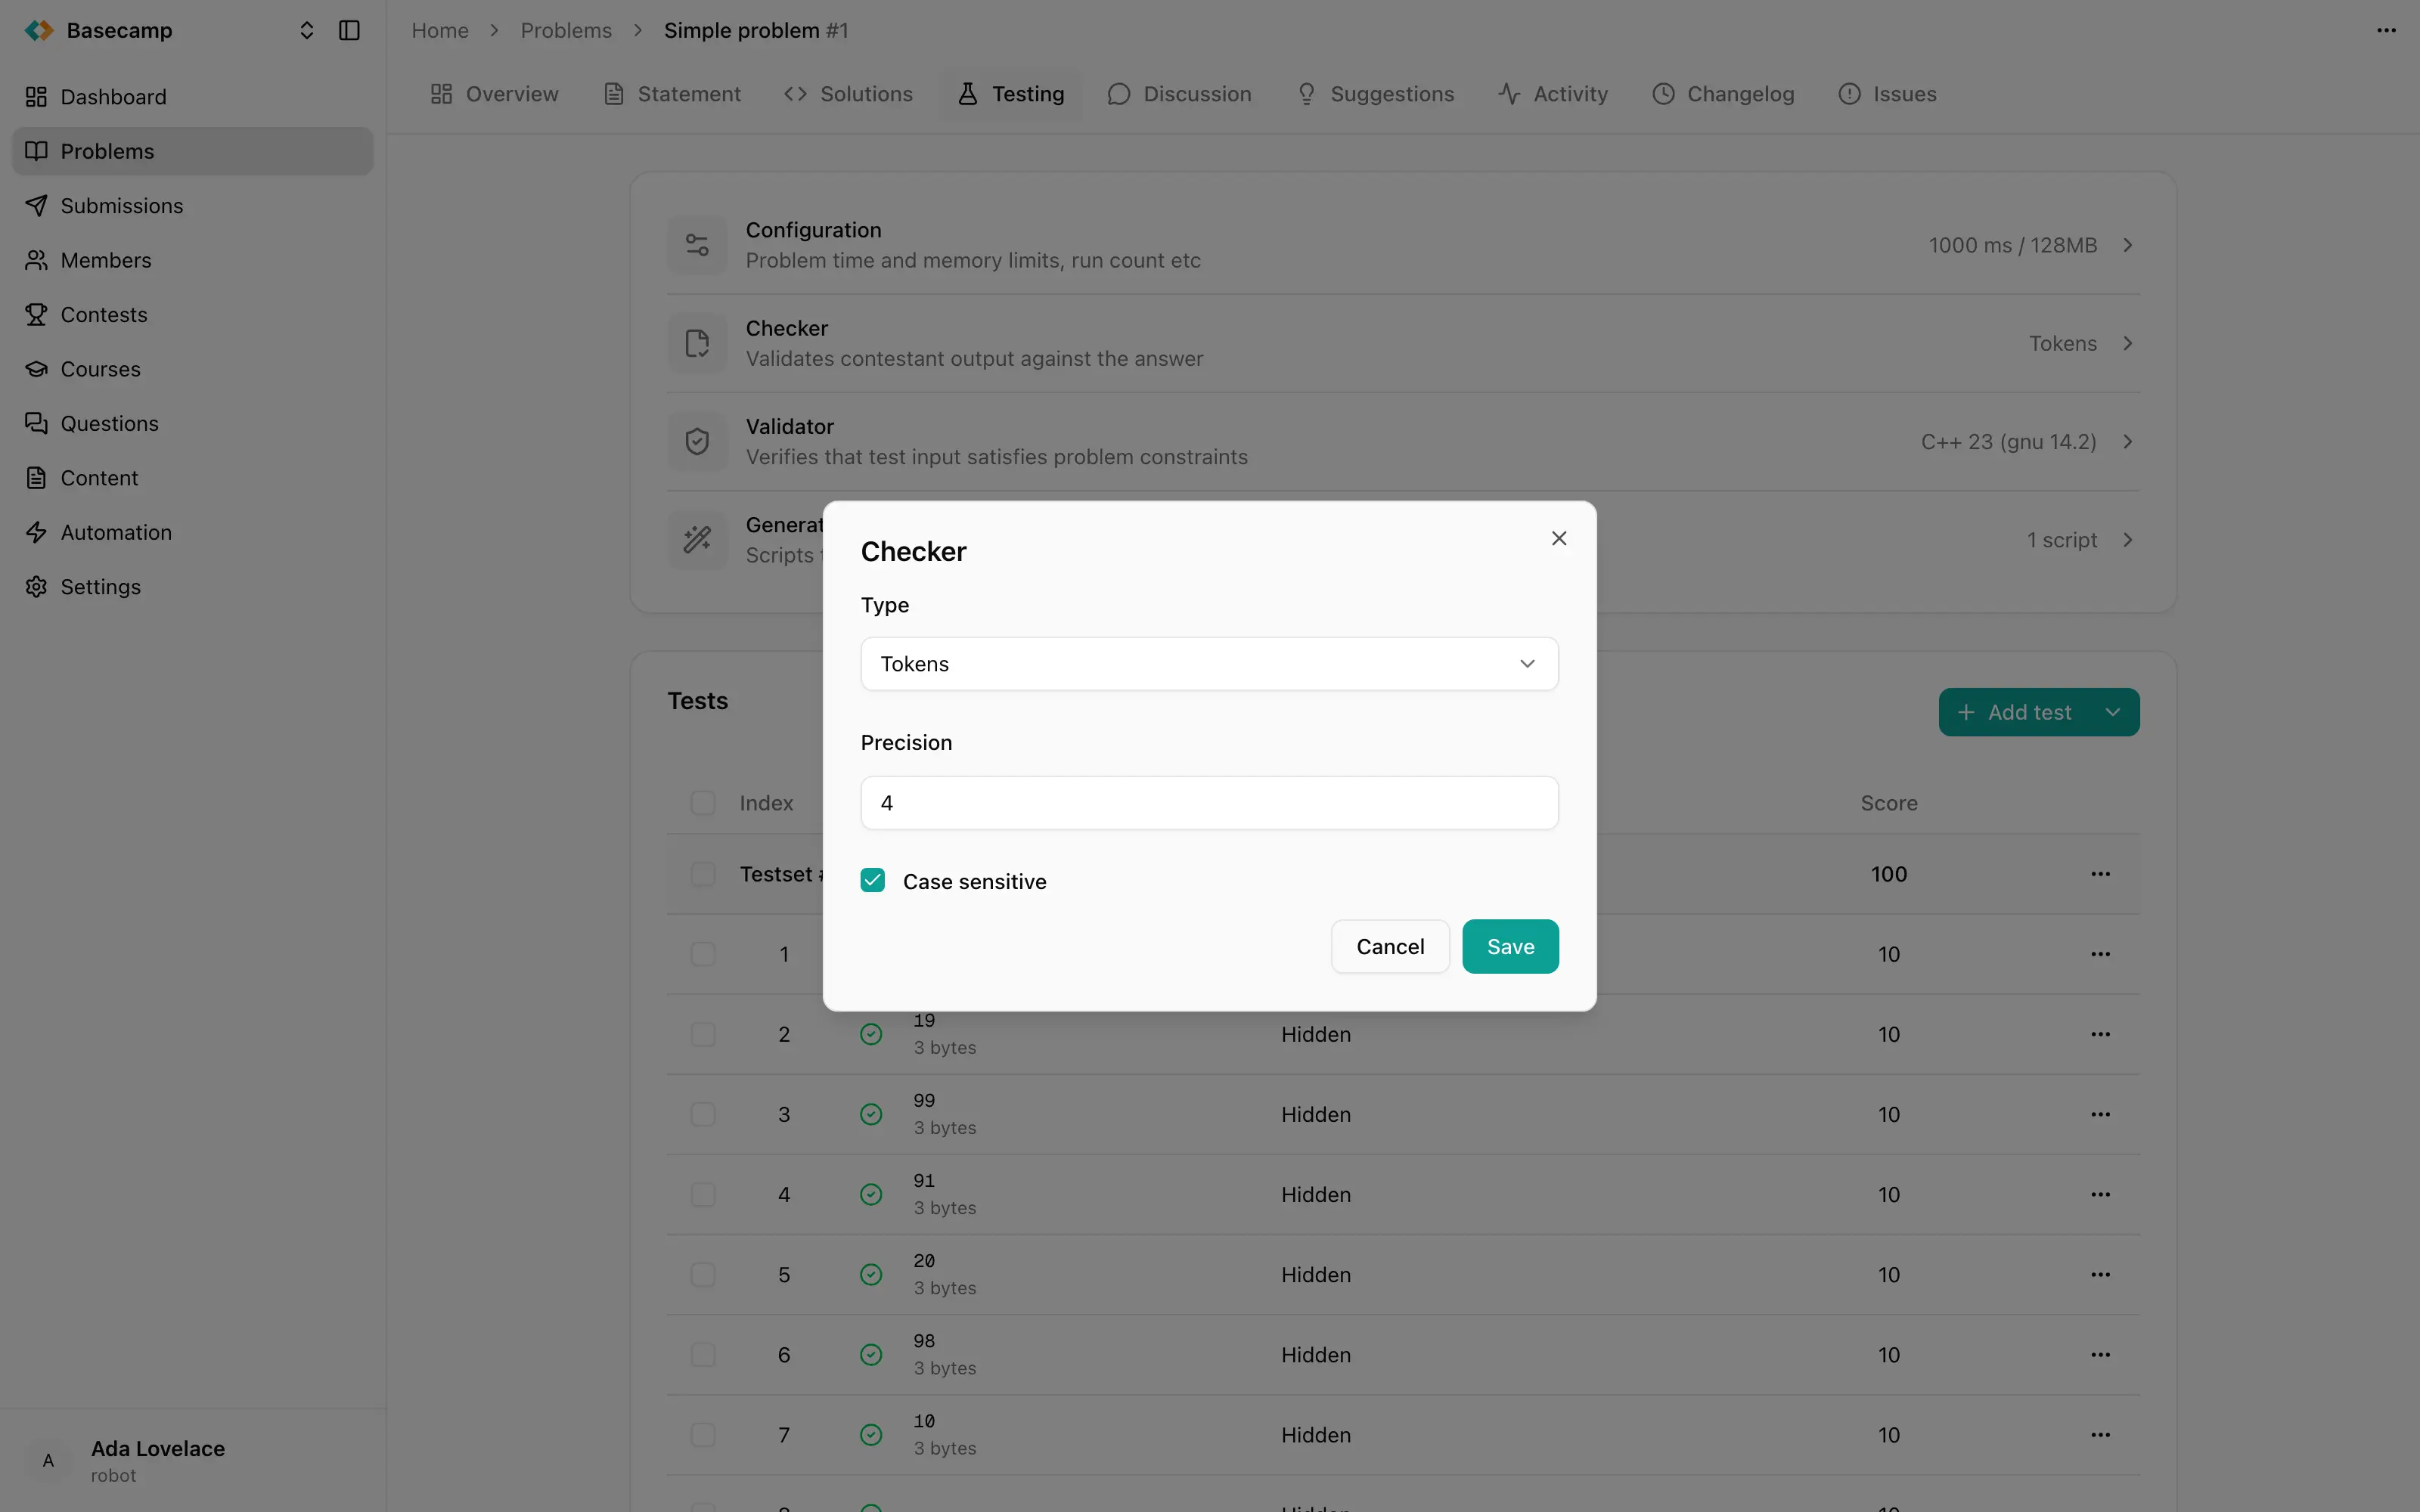Open the Type dropdown showing Tokens
The width and height of the screenshot is (2420, 1512).
(x=1209, y=664)
